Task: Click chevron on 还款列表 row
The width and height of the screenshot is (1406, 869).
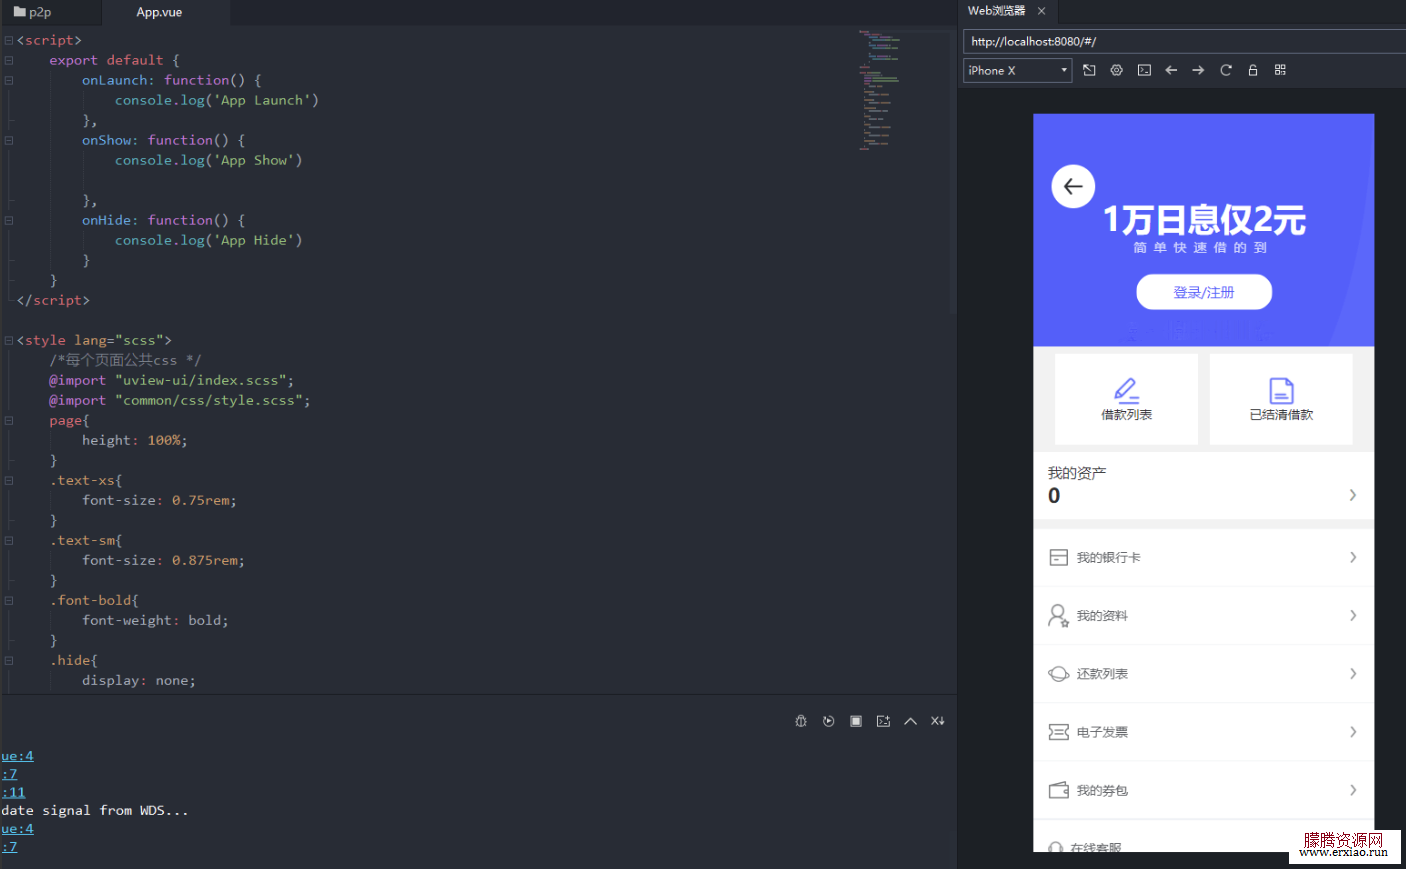Action: [1352, 673]
